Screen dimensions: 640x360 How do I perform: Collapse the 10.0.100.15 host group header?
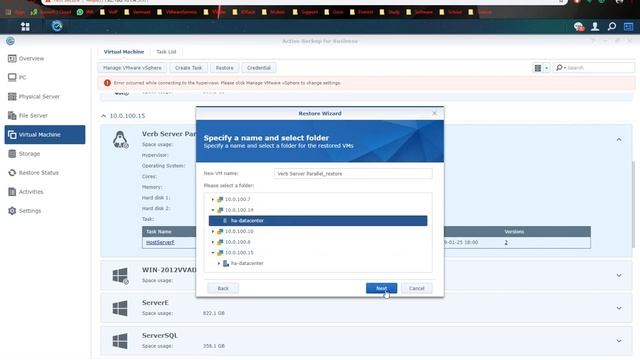click(x=104, y=116)
